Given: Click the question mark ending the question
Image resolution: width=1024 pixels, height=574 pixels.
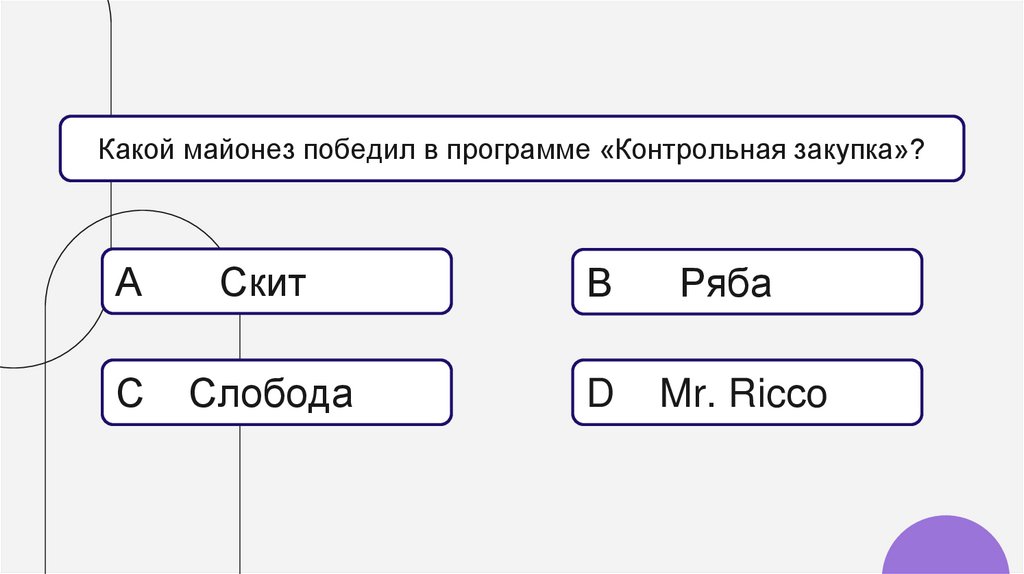Looking at the screenshot, I should tap(918, 151).
